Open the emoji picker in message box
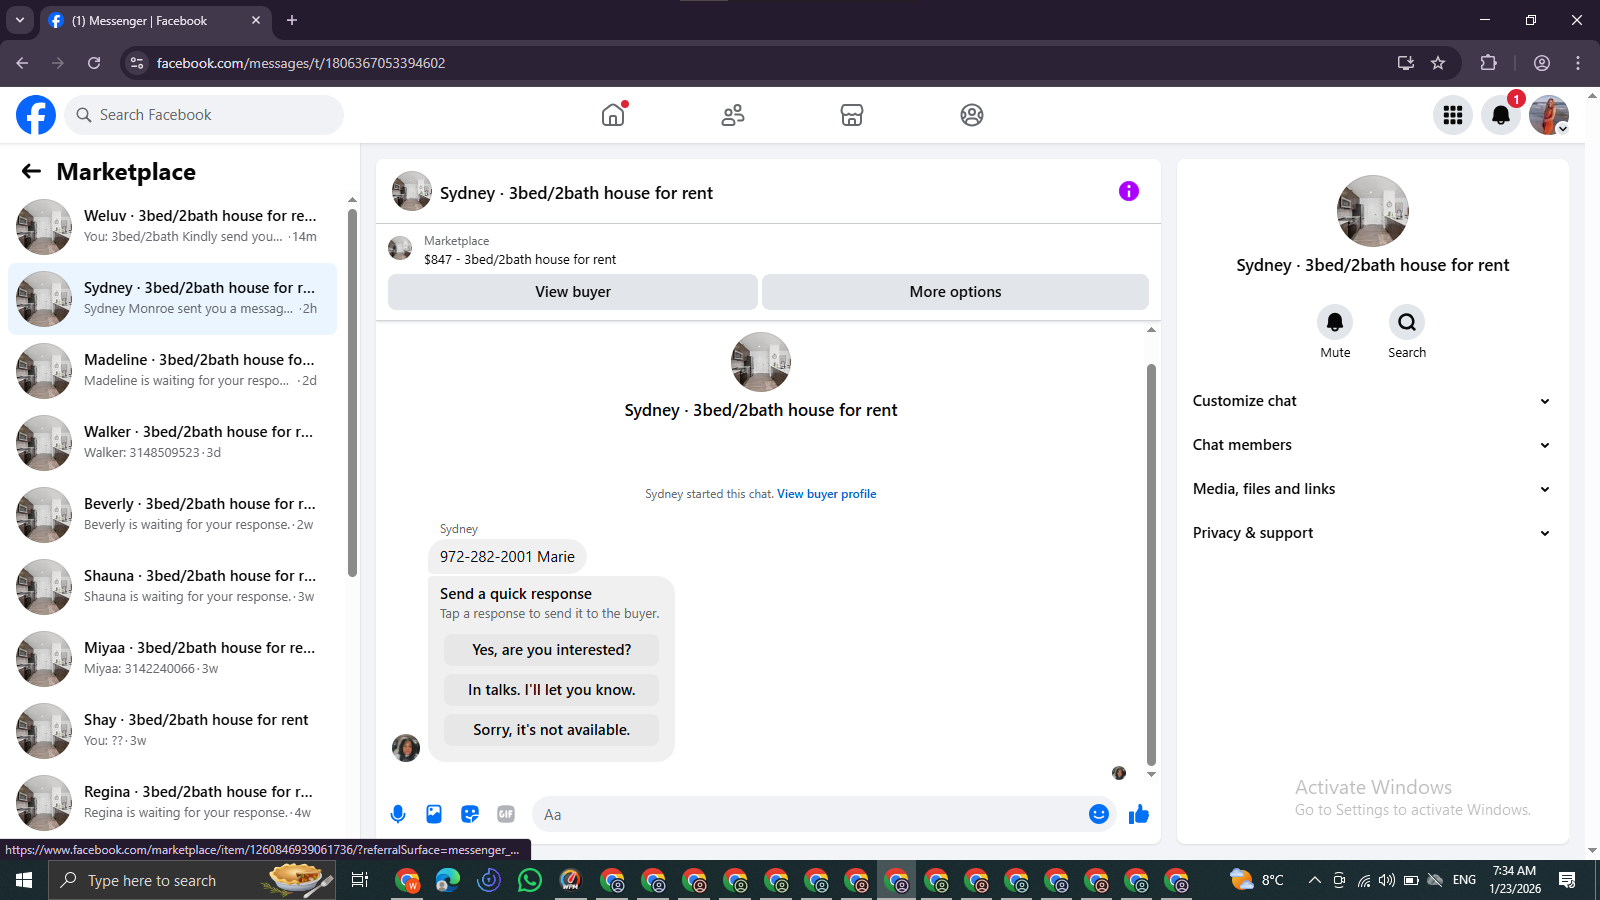This screenshot has height=900, width=1600. 1099,814
